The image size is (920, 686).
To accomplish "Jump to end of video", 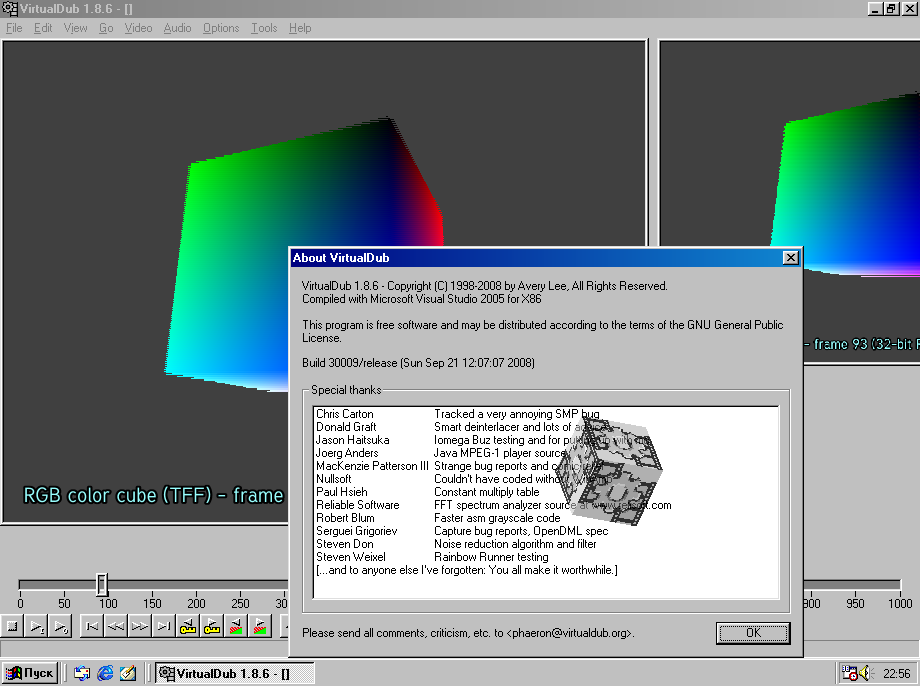I will (163, 627).
